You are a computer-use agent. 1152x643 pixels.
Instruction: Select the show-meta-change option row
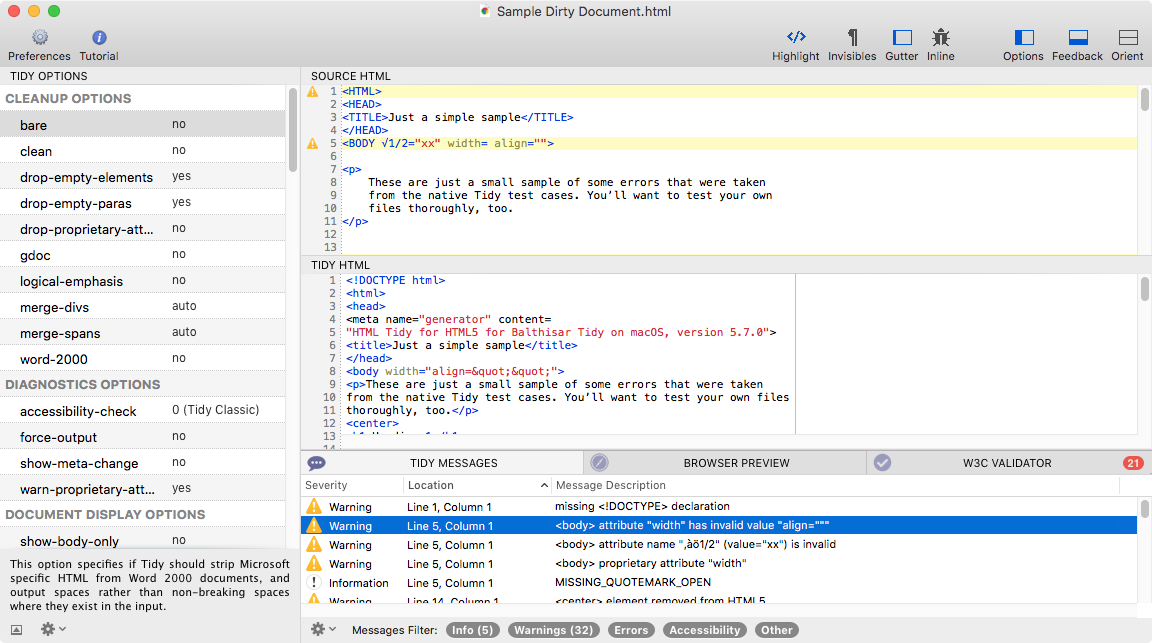click(x=143, y=463)
